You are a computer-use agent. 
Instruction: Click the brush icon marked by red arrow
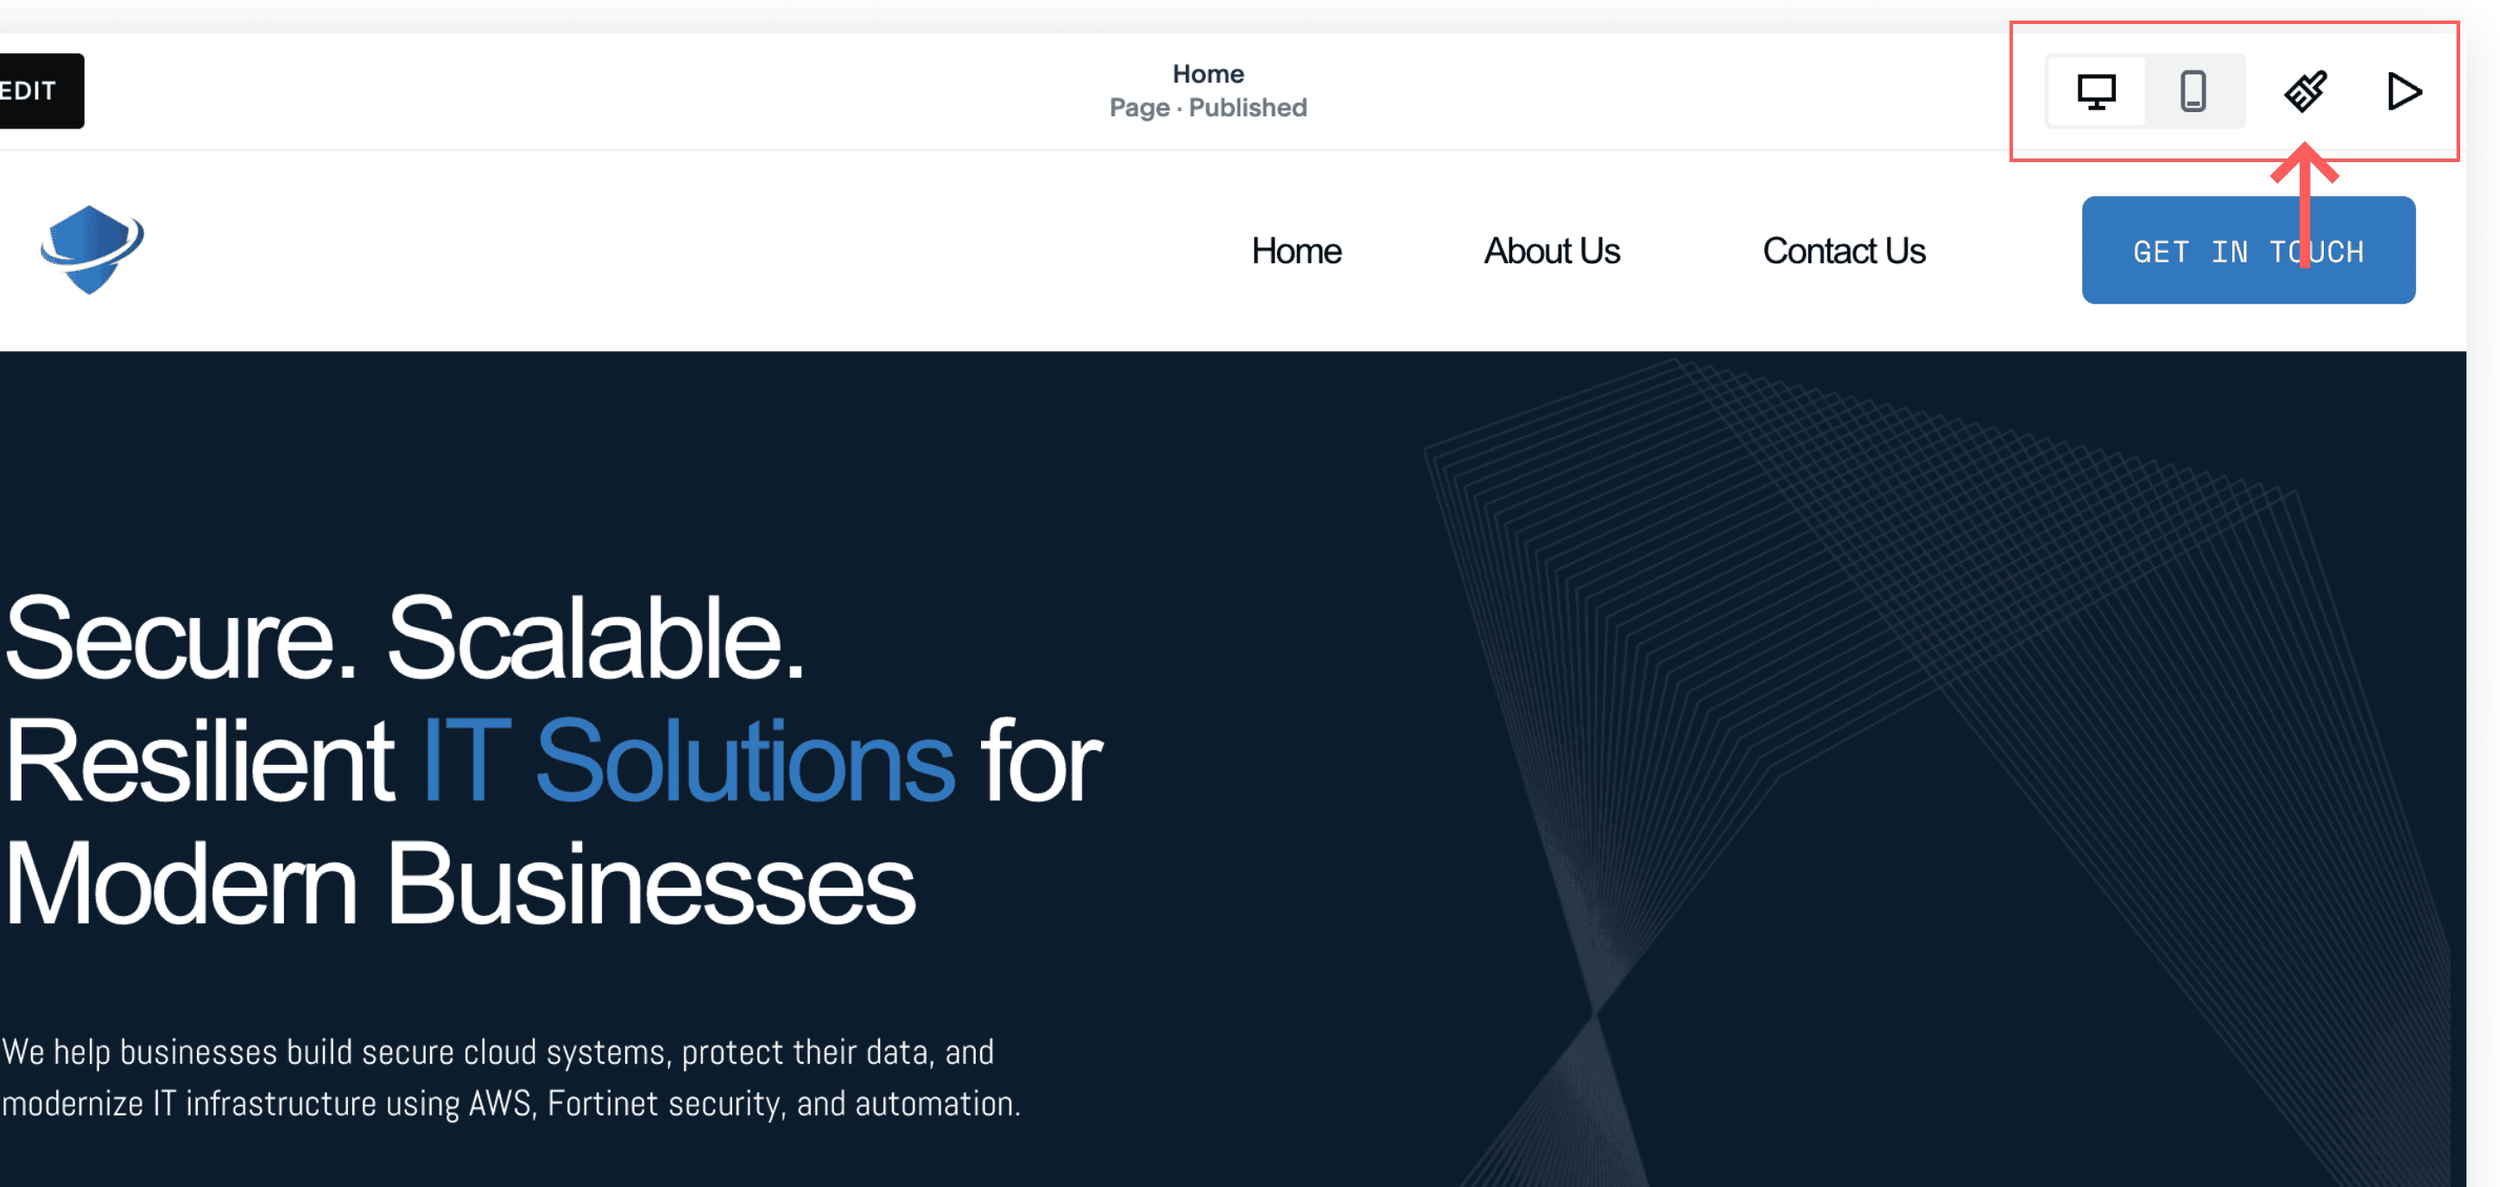click(2306, 92)
